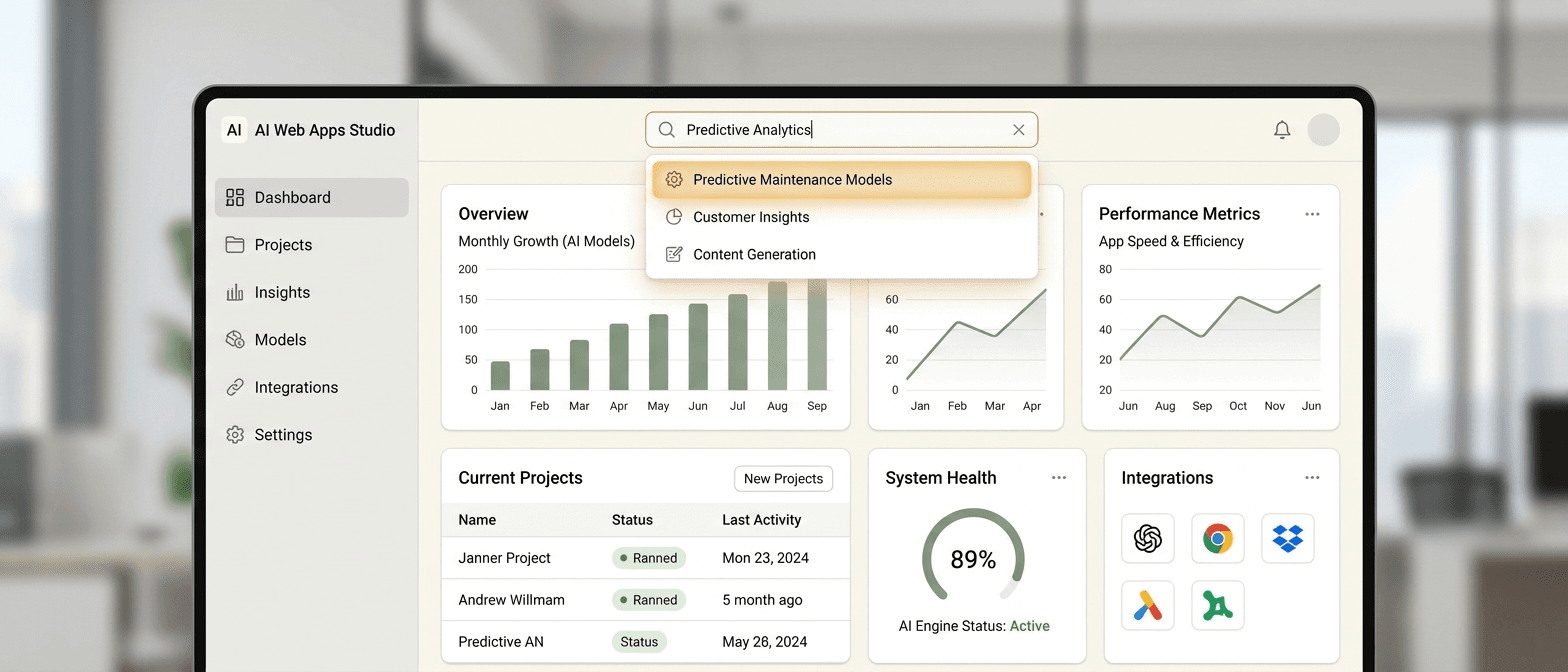Screen dimensions: 1568x672
Task: Click Ranned badge for Andrew Willmam
Action: click(x=649, y=600)
